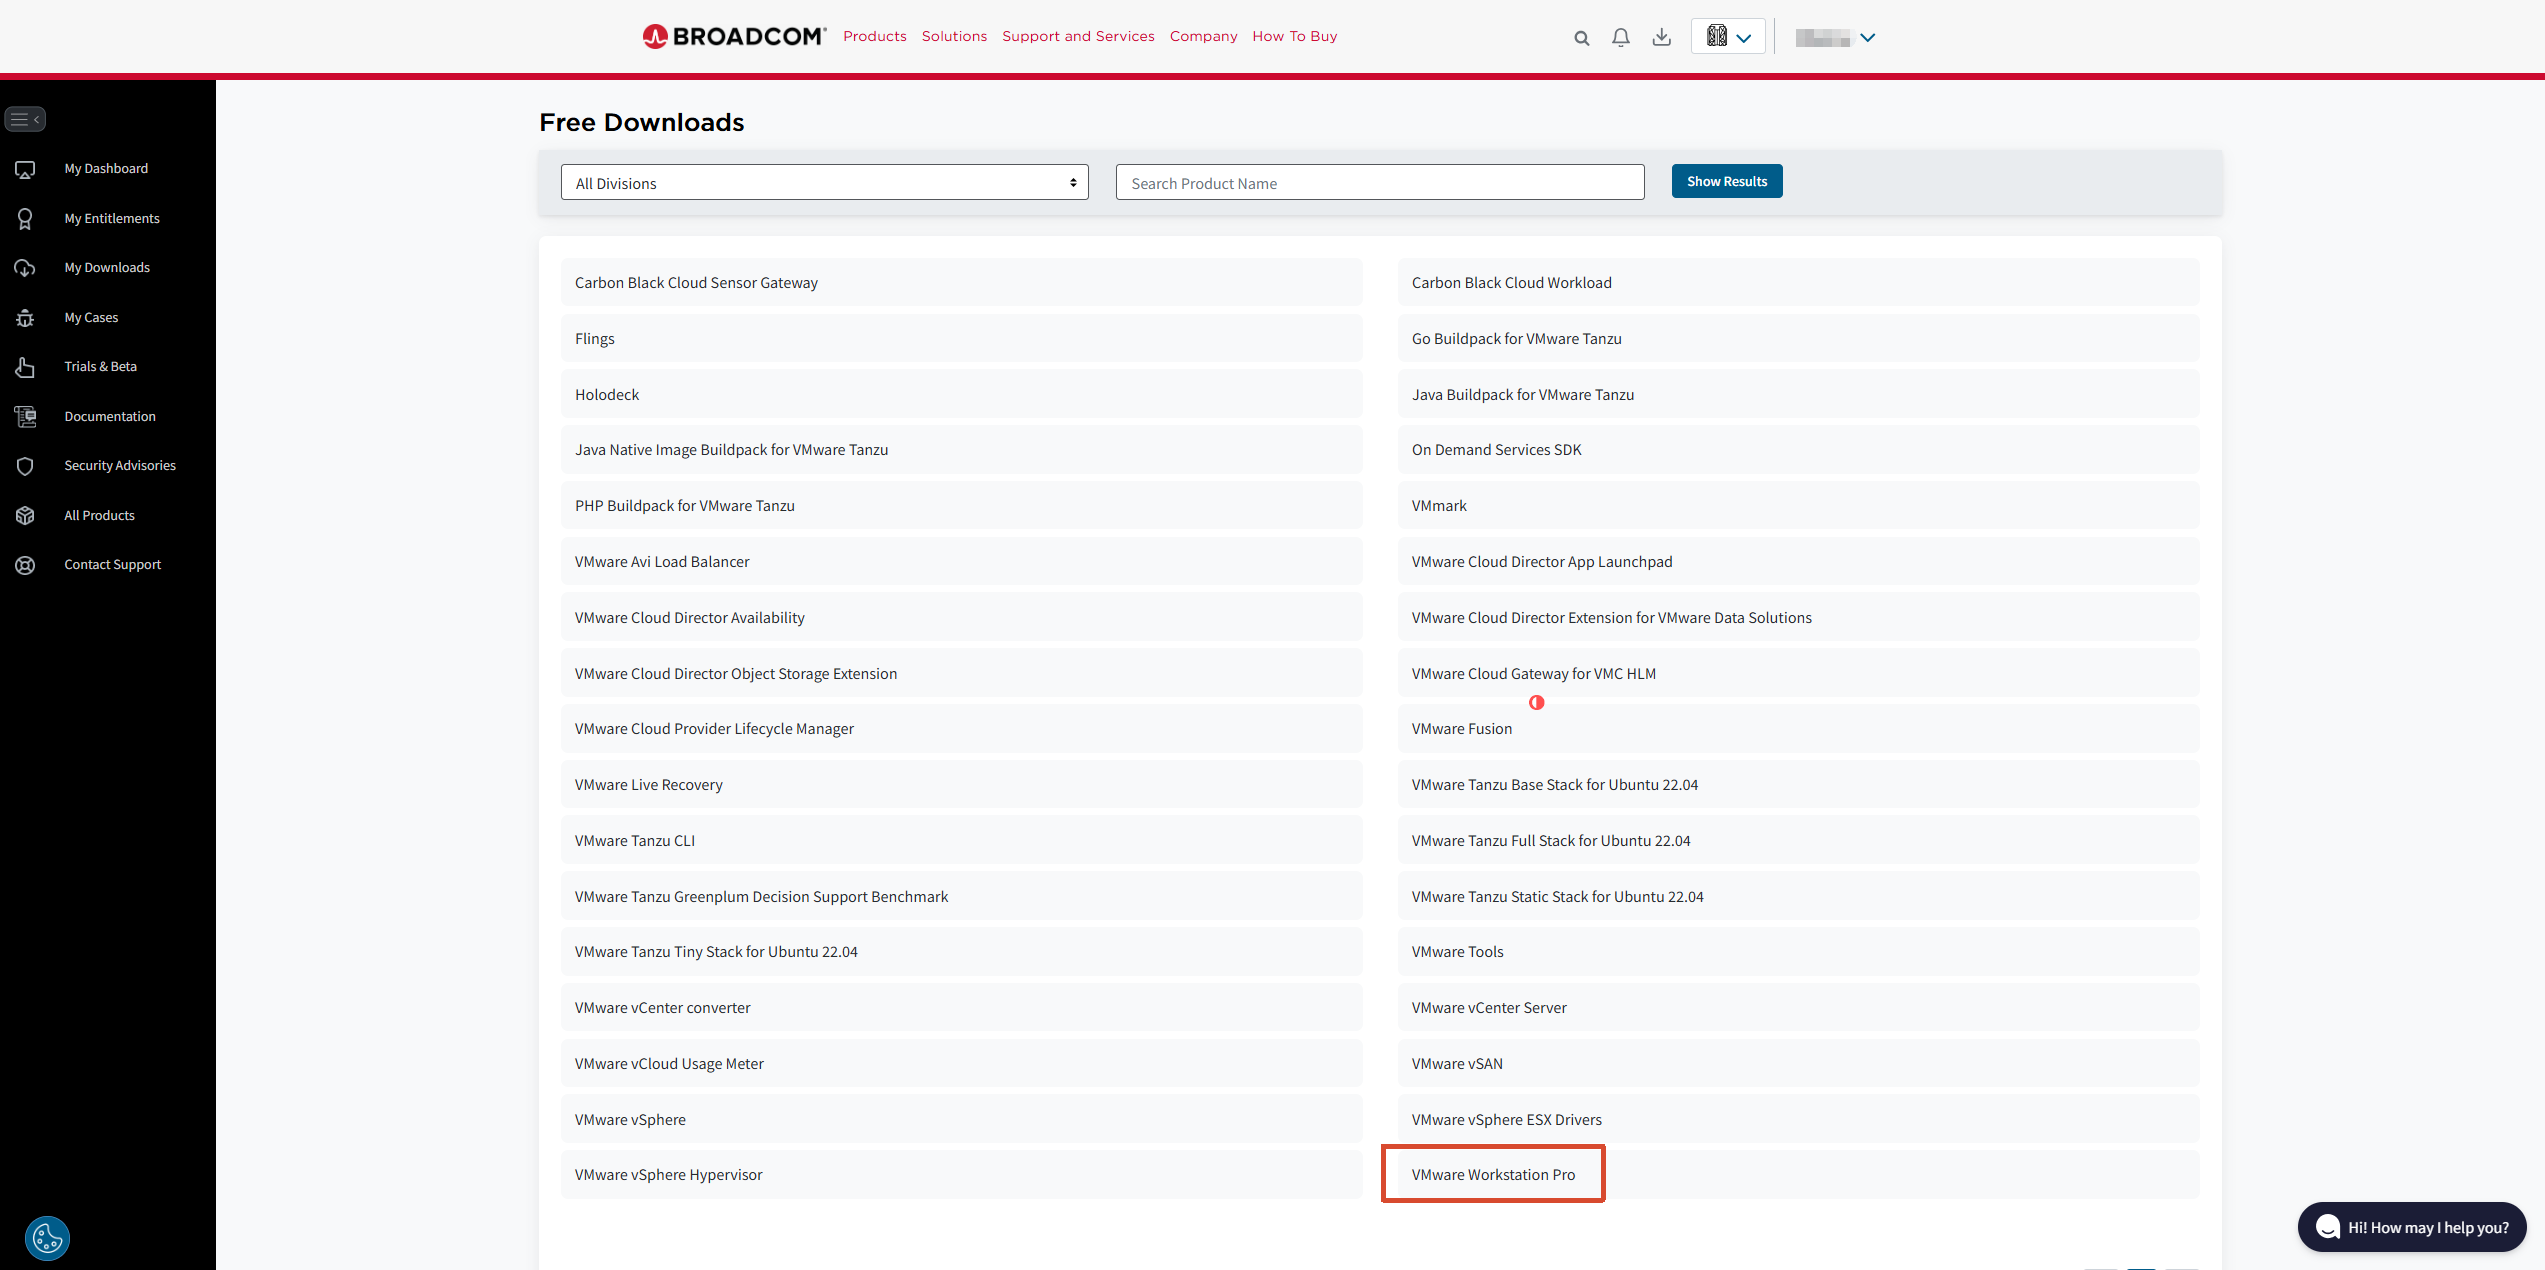
Task: Click the My Dashboard monitor icon
Action: click(25, 169)
